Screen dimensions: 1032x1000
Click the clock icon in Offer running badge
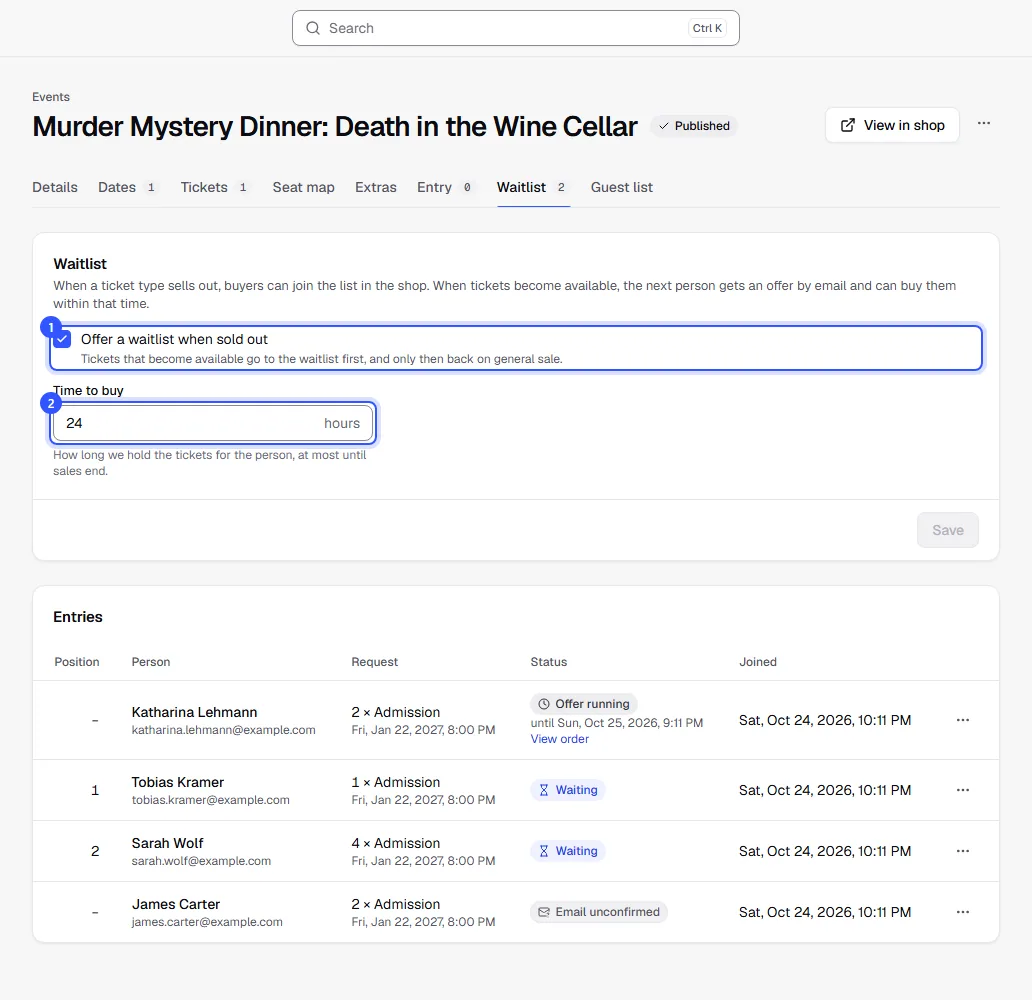click(544, 704)
